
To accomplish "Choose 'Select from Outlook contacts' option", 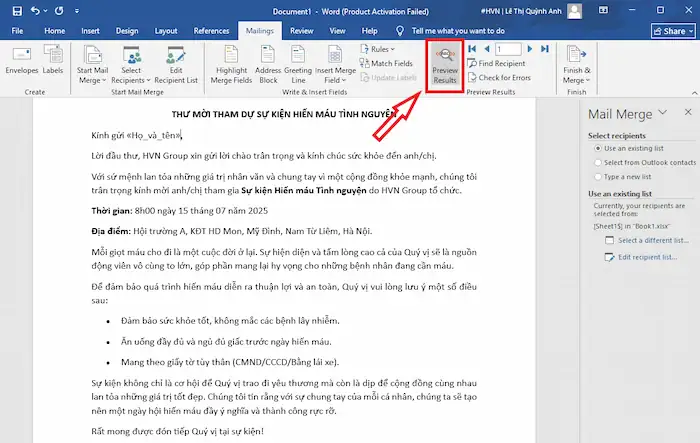I will (x=594, y=162).
